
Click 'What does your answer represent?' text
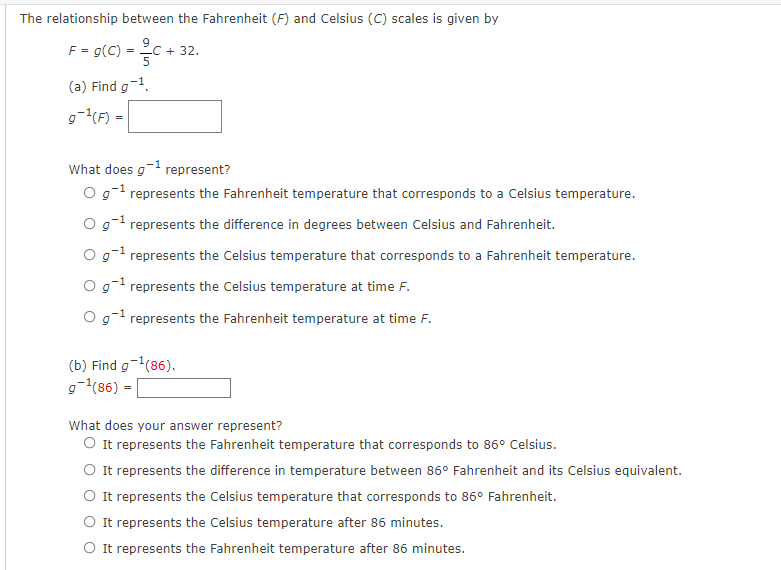pyautogui.click(x=175, y=425)
